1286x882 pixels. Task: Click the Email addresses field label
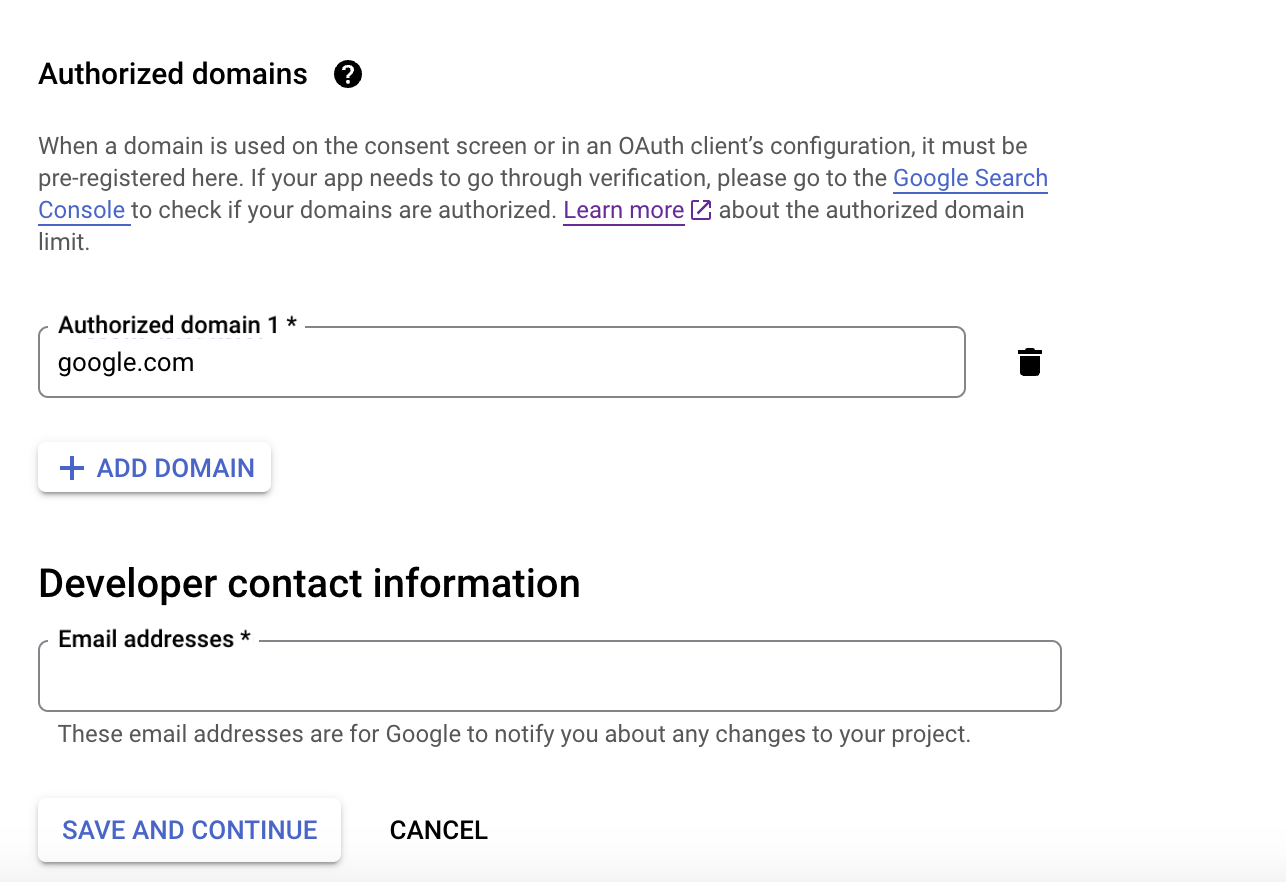[x=154, y=639]
